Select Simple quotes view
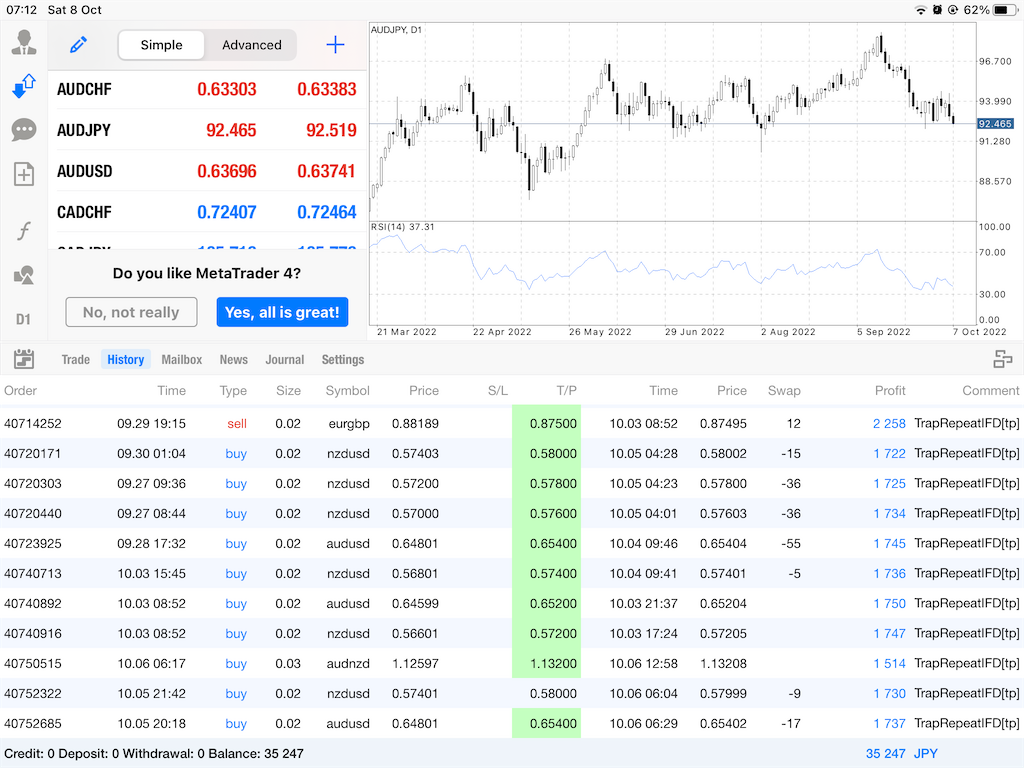 161,45
